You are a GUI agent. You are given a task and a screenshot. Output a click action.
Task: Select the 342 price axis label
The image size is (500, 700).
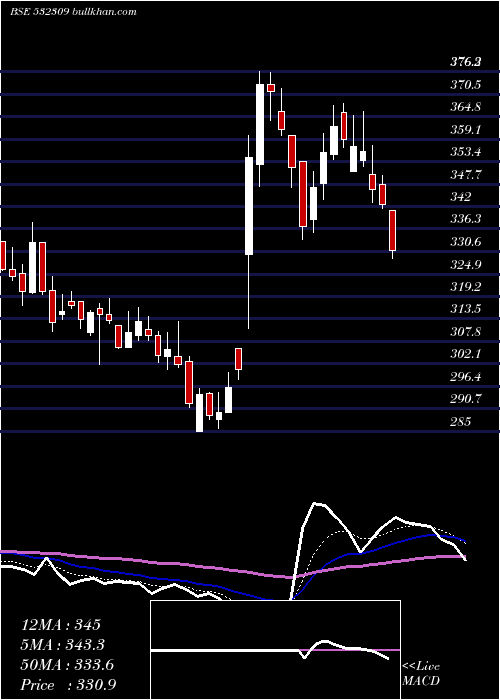point(461,196)
